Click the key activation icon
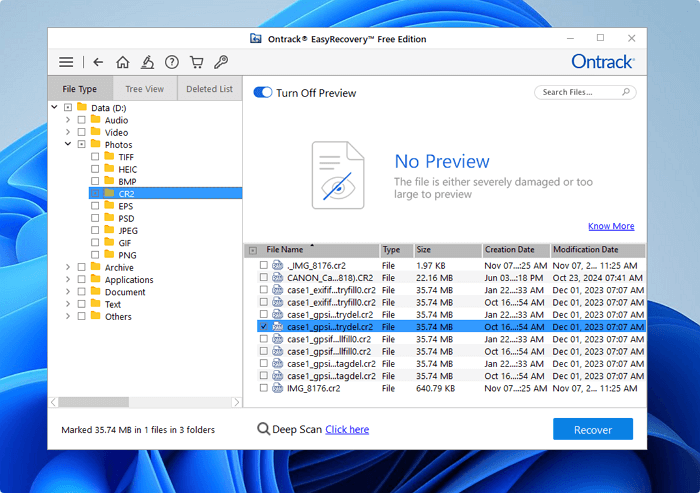The height and width of the screenshot is (493, 700). [221, 62]
